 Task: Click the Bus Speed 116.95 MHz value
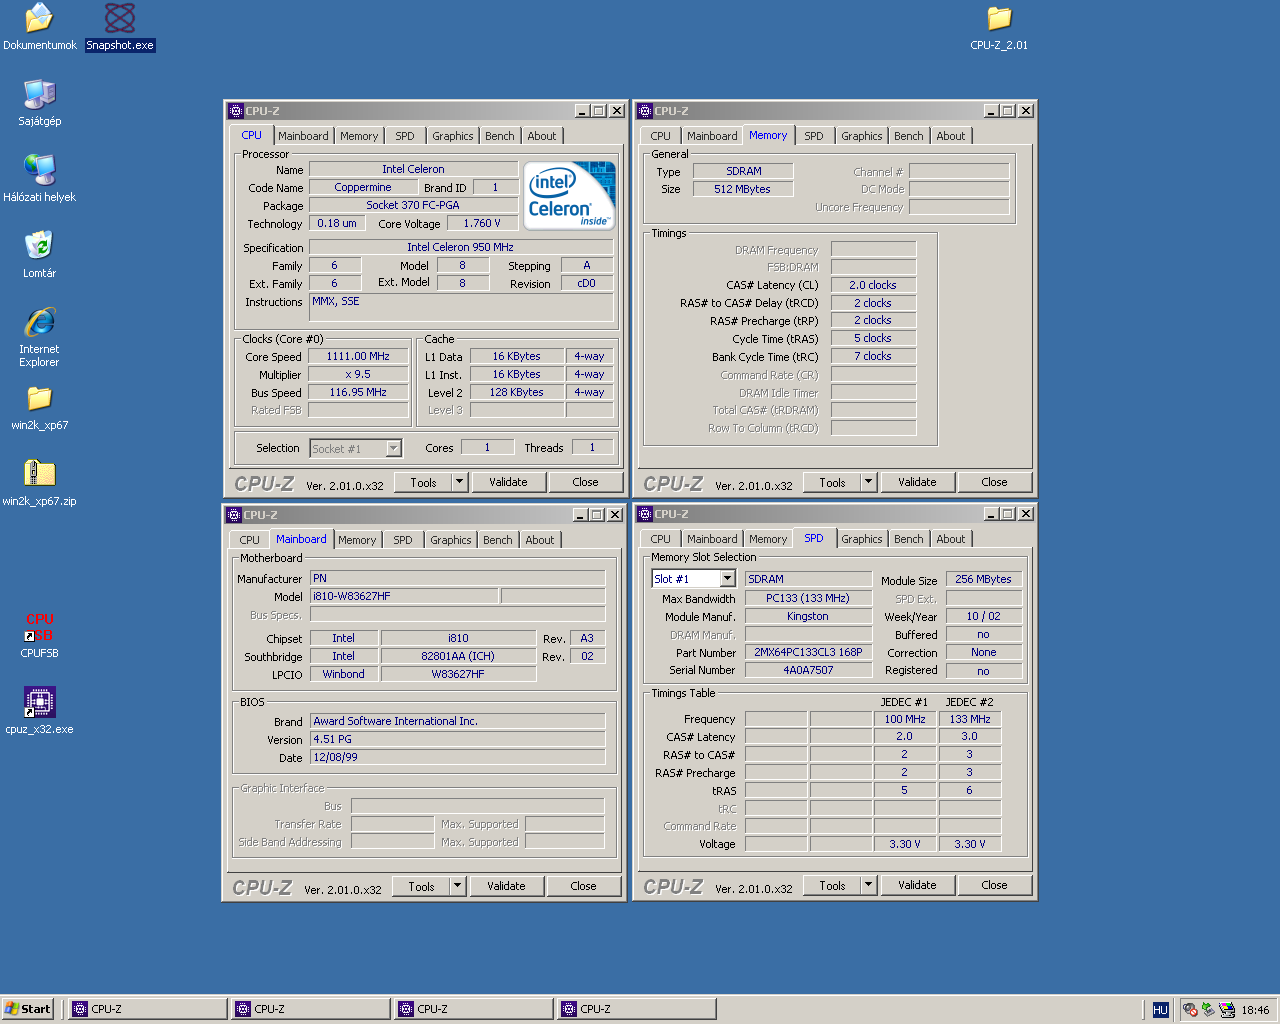click(x=358, y=392)
